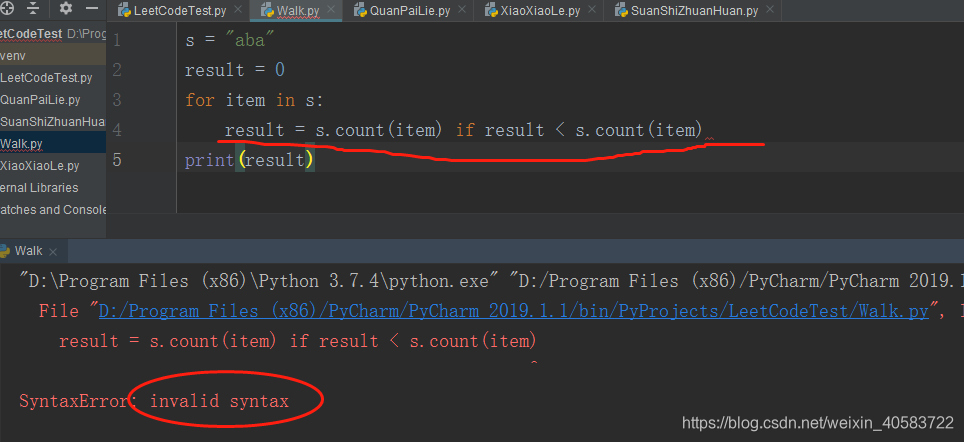Open the Walk.py file path link in console
The height and width of the screenshot is (442, 964).
click(513, 312)
